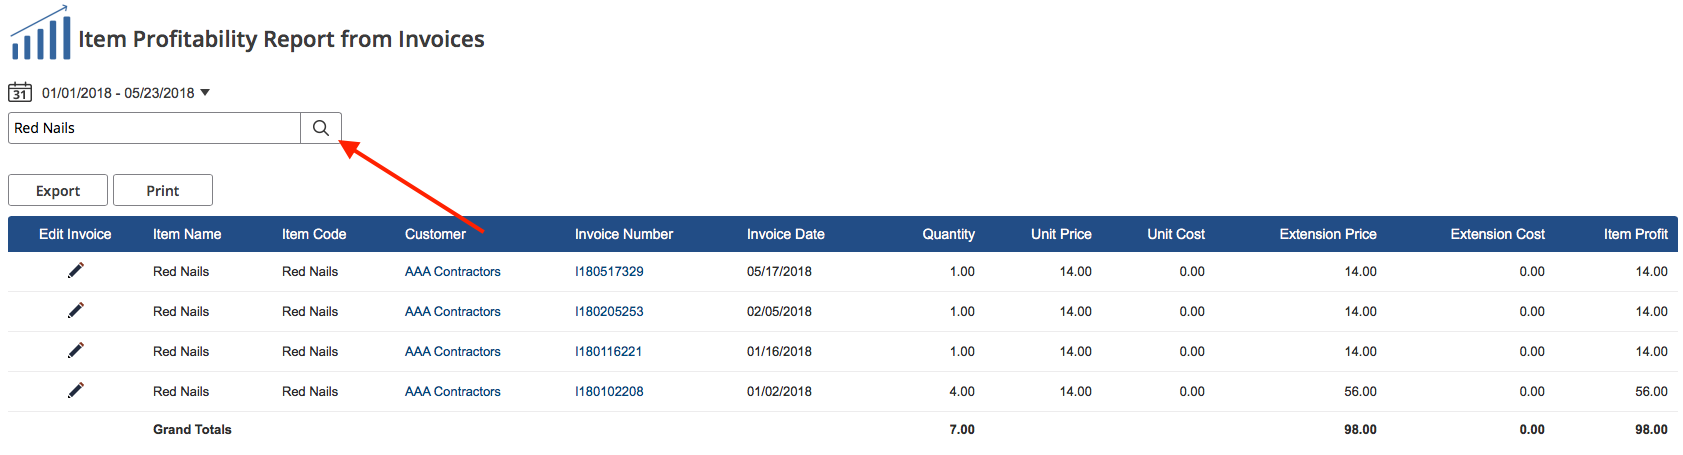The width and height of the screenshot is (1683, 455).
Task: Click the bar chart report logo
Action: click(40, 35)
